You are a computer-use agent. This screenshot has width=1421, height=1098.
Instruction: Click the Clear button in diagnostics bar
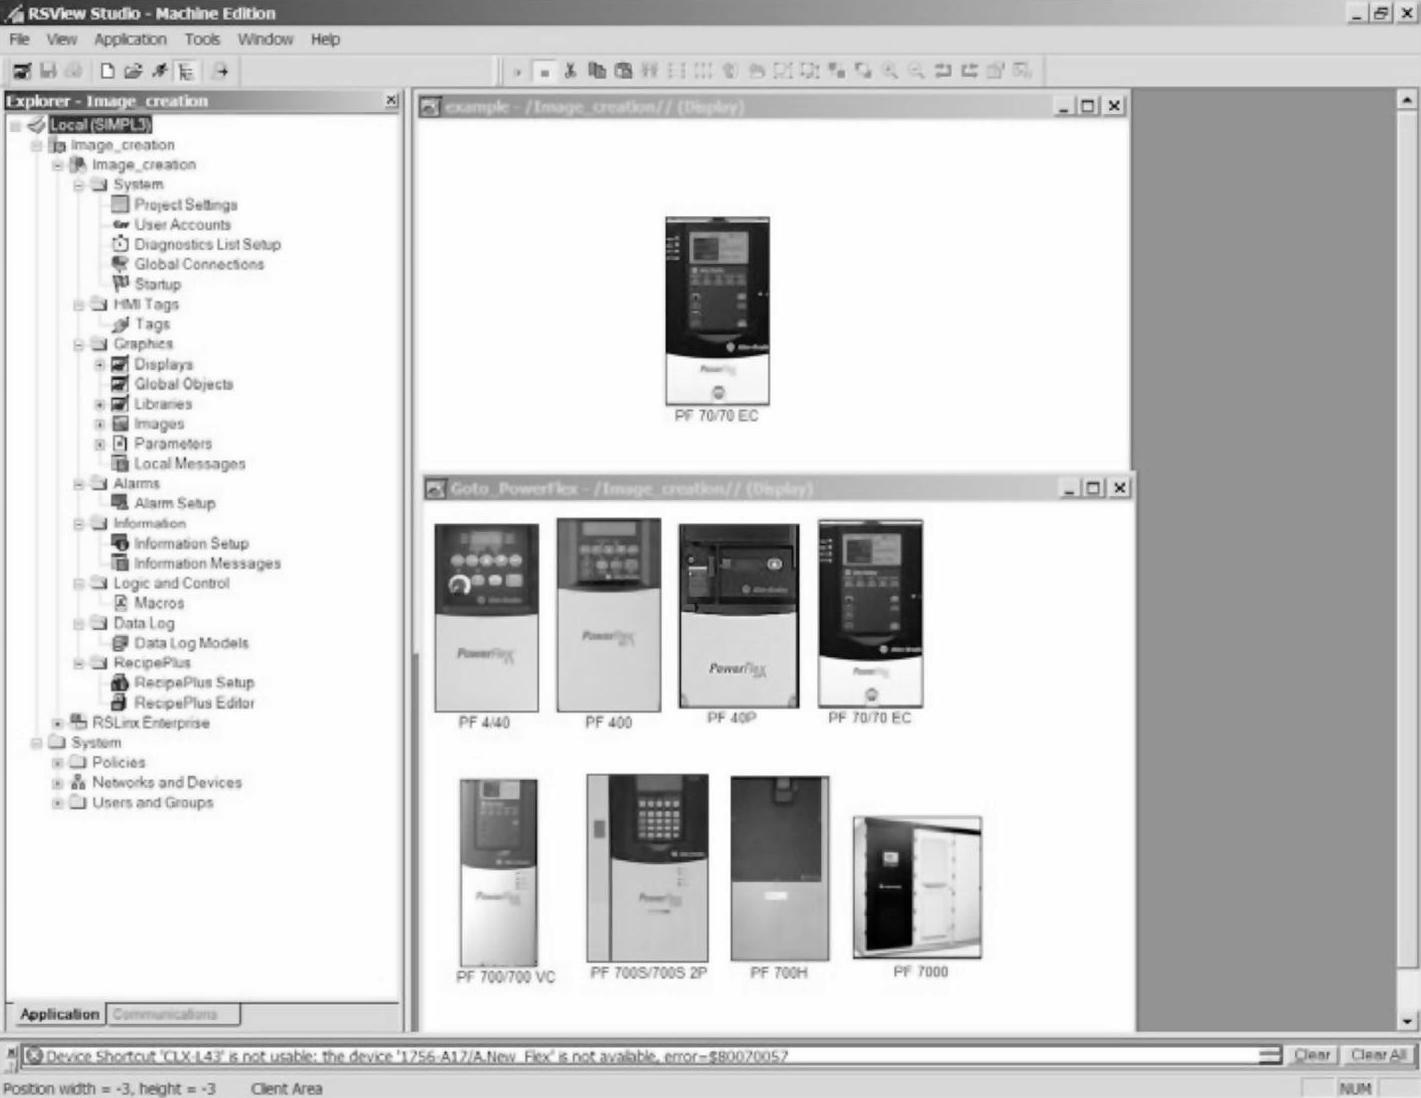tap(1311, 1055)
